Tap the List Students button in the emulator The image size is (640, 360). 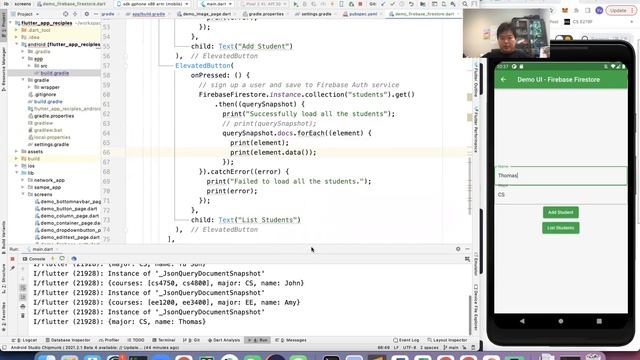click(x=560, y=228)
